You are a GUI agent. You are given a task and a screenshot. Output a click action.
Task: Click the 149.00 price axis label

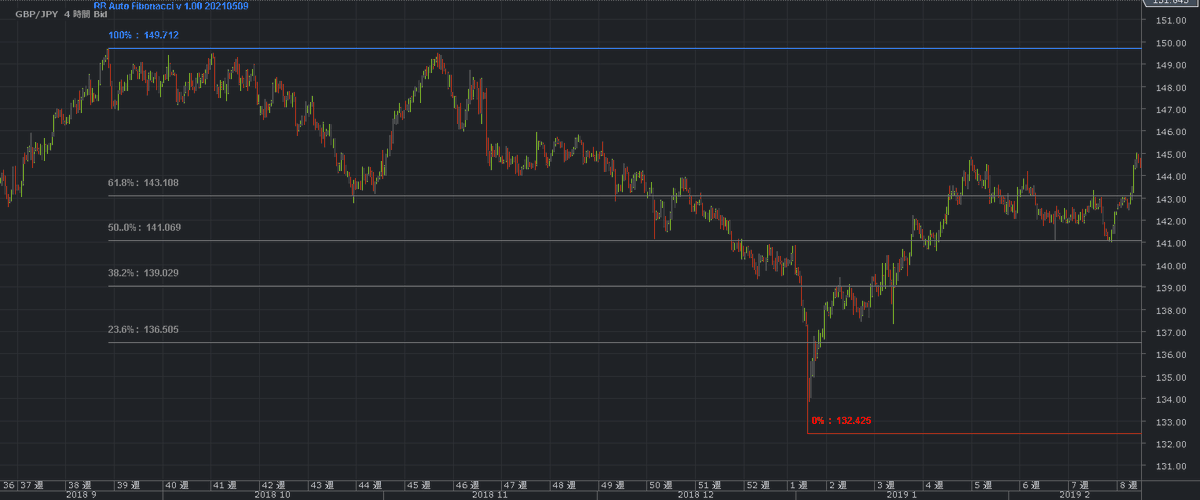coord(1169,65)
